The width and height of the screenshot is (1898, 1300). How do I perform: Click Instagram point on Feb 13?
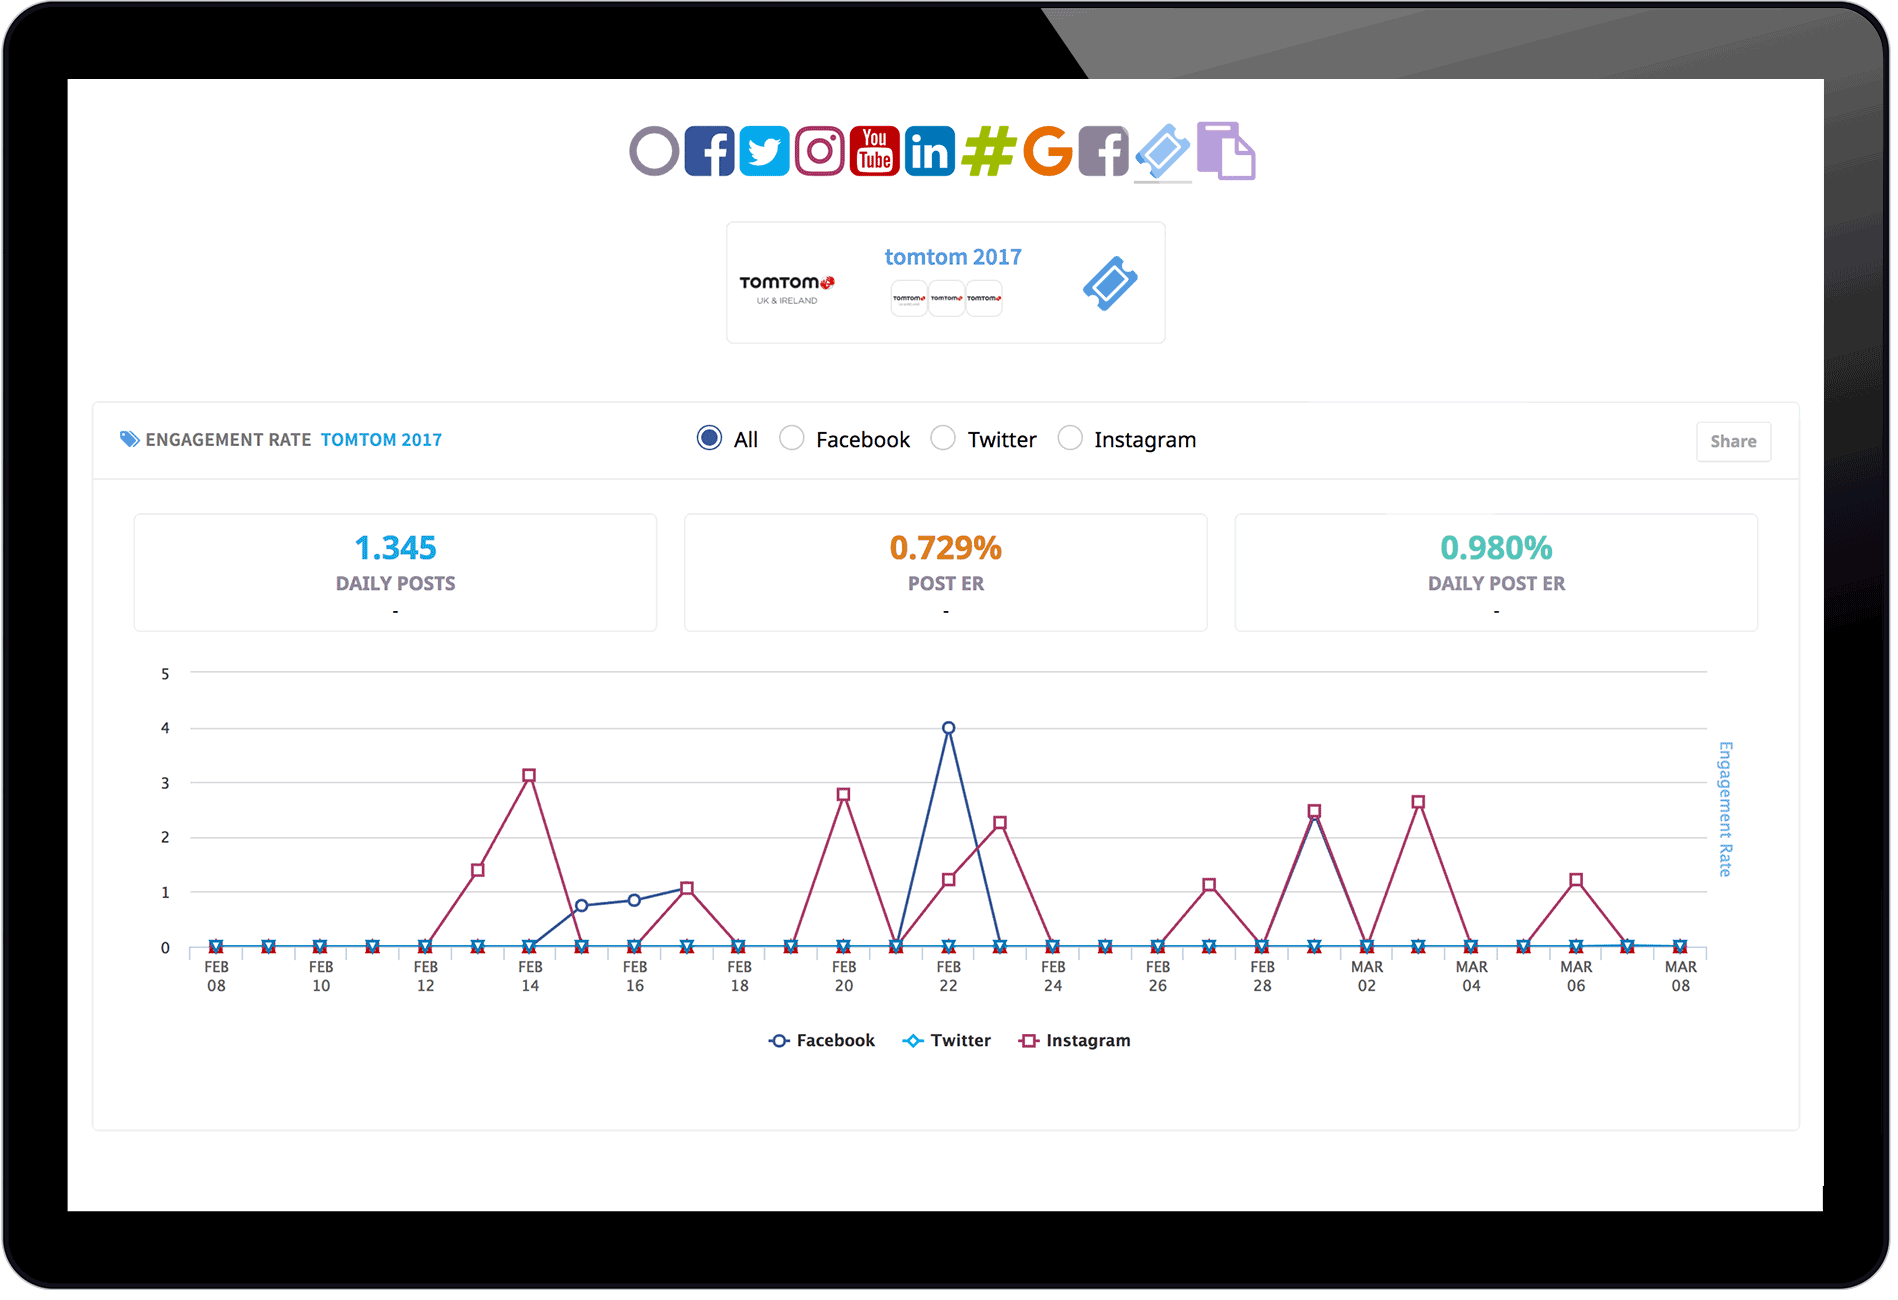point(478,870)
